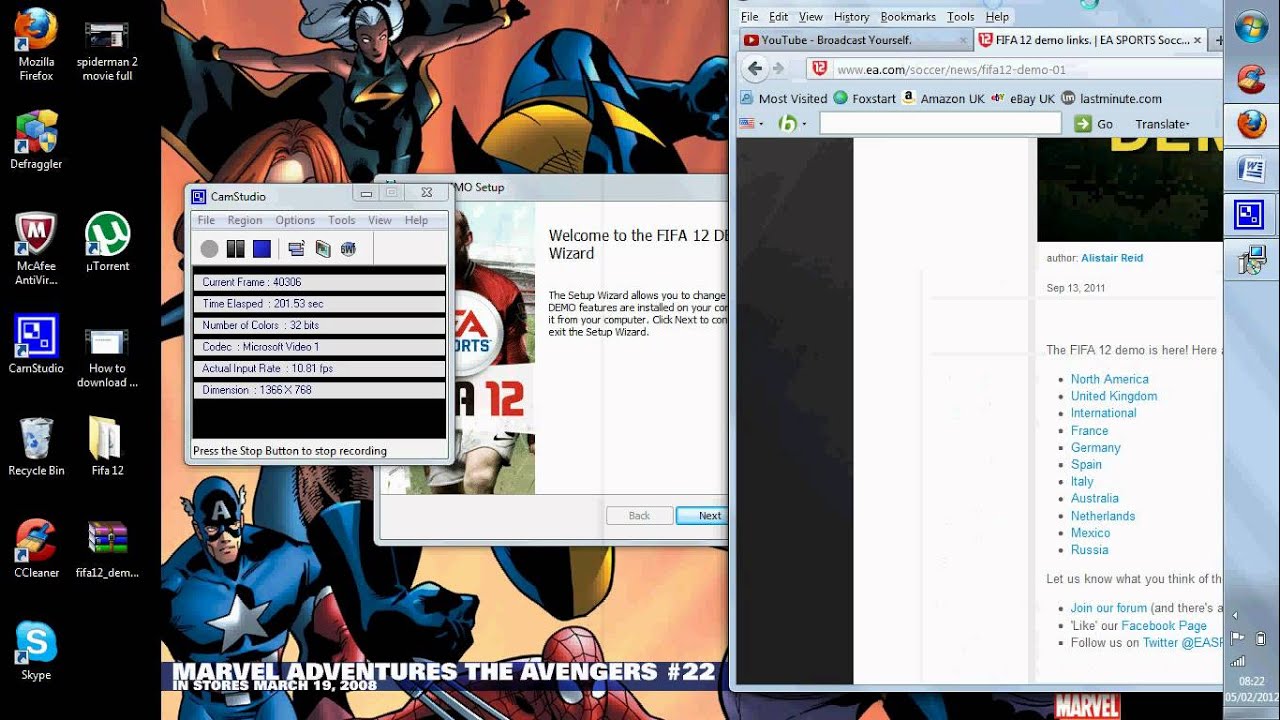Open CCleaner desktop icon
This screenshot has height=720, width=1280.
(x=36, y=548)
